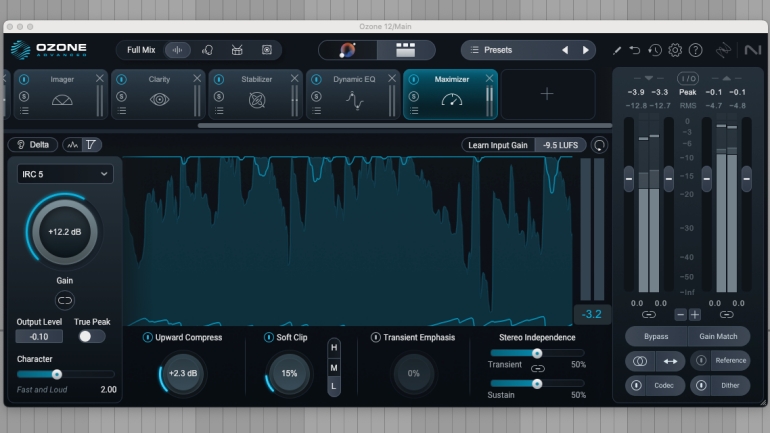The image size is (770, 433).
Task: Open the IRC 5 mode dropdown
Action: coord(65,174)
